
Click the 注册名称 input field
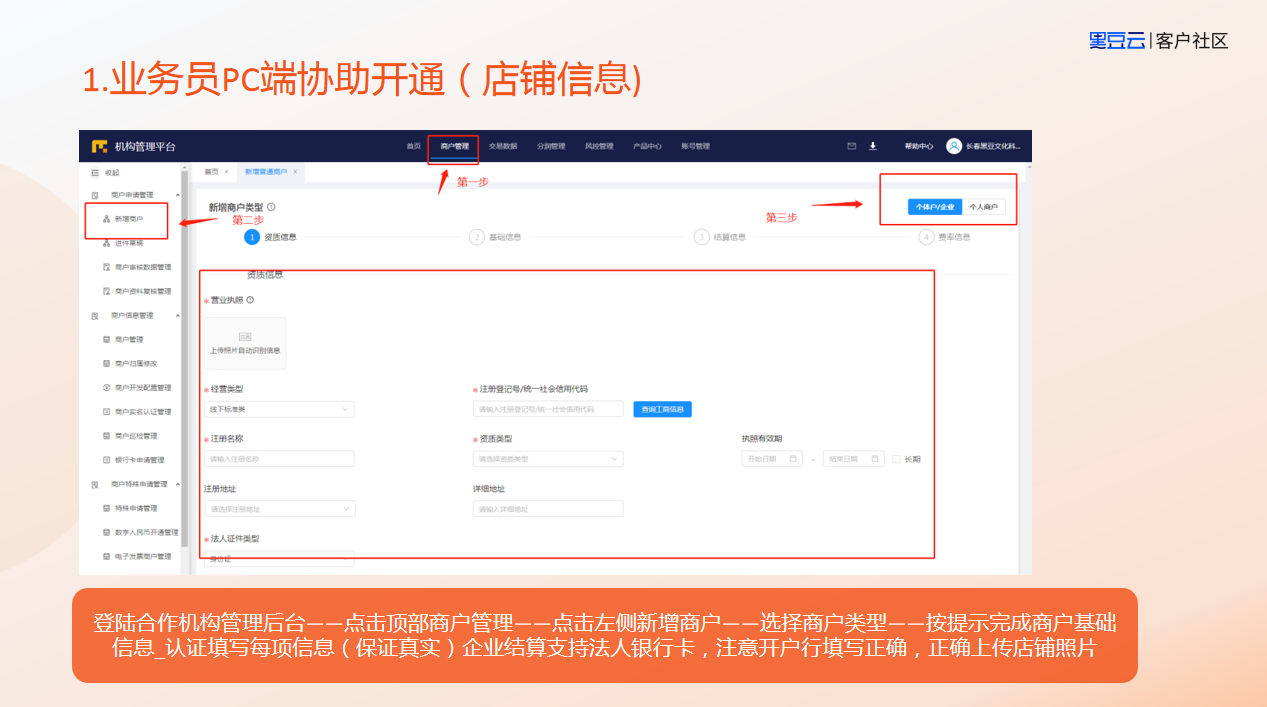(x=279, y=459)
